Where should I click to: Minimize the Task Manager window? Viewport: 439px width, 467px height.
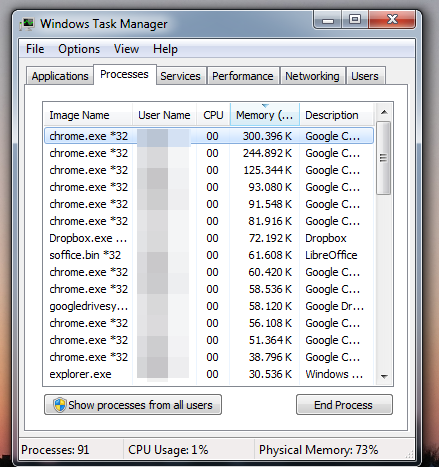328,20
